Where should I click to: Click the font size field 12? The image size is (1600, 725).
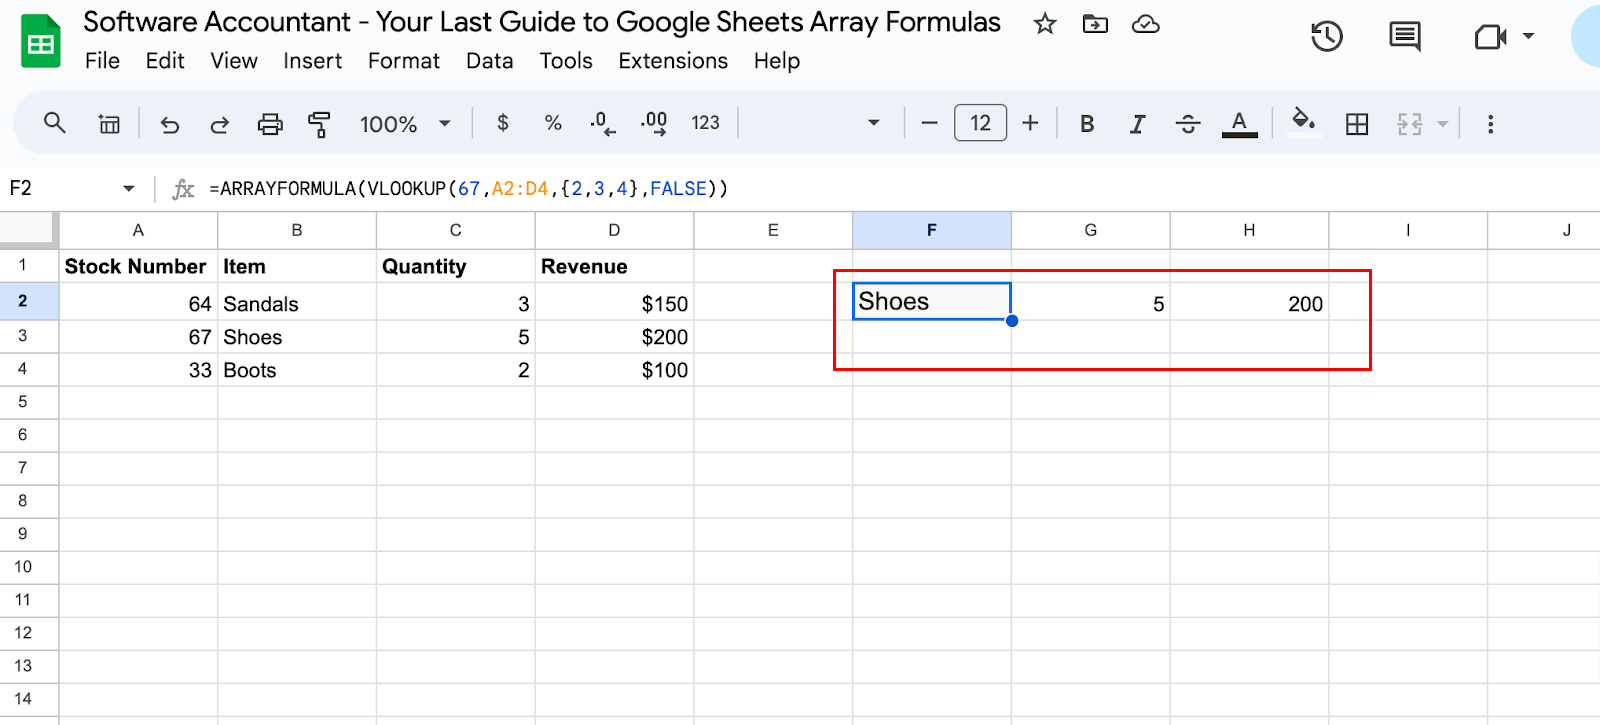point(980,123)
